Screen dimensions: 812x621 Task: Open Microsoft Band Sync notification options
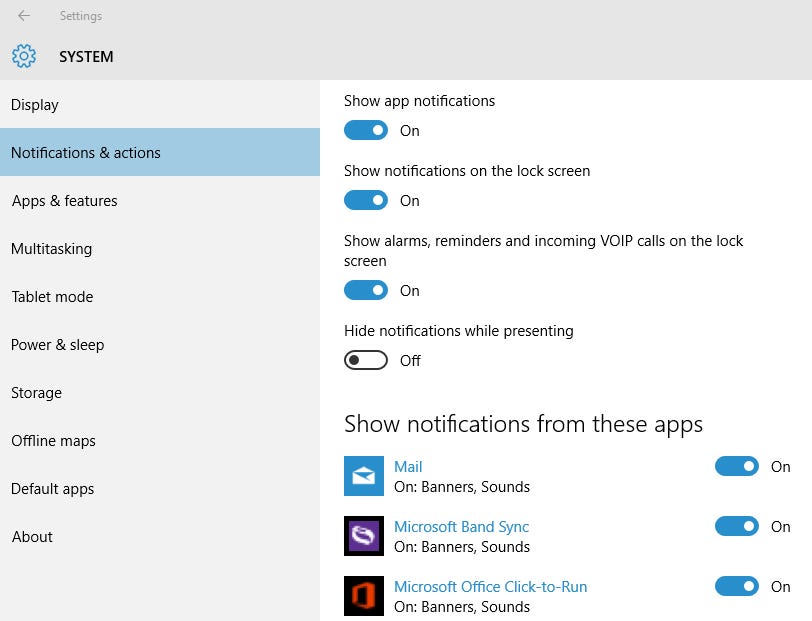[461, 526]
